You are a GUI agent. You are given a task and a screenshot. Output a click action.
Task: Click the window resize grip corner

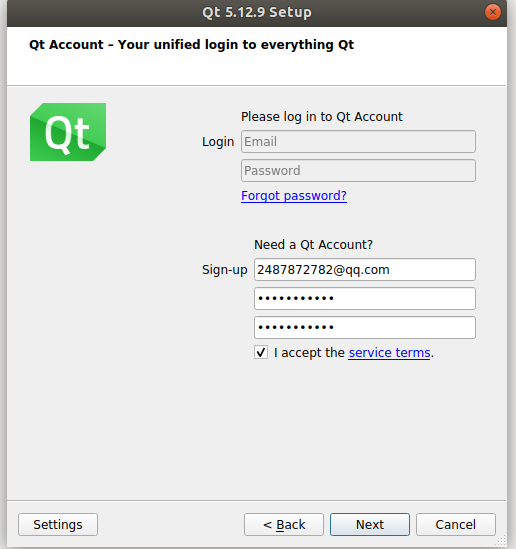tap(501, 541)
